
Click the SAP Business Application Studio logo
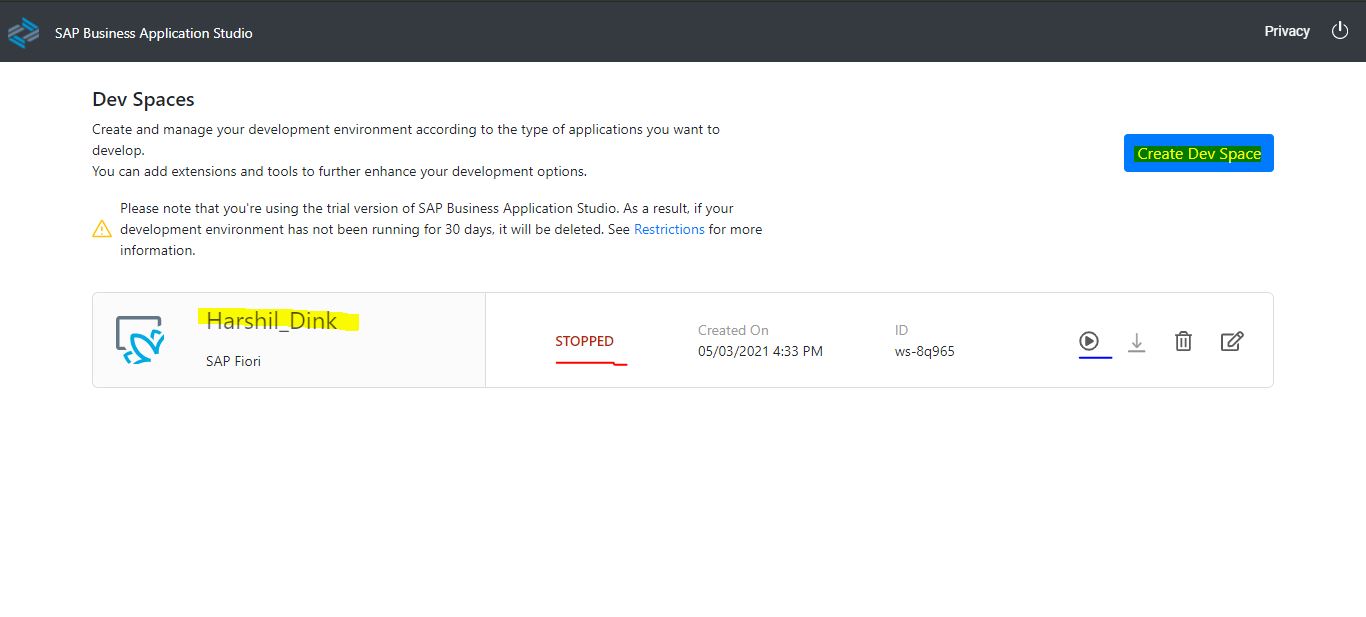click(23, 33)
